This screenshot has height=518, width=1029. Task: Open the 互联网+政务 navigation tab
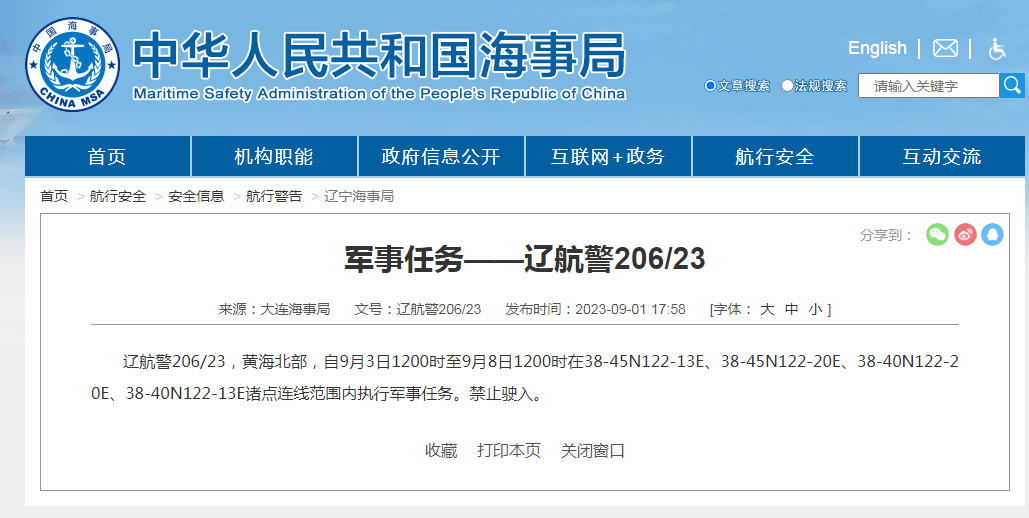tap(608, 156)
